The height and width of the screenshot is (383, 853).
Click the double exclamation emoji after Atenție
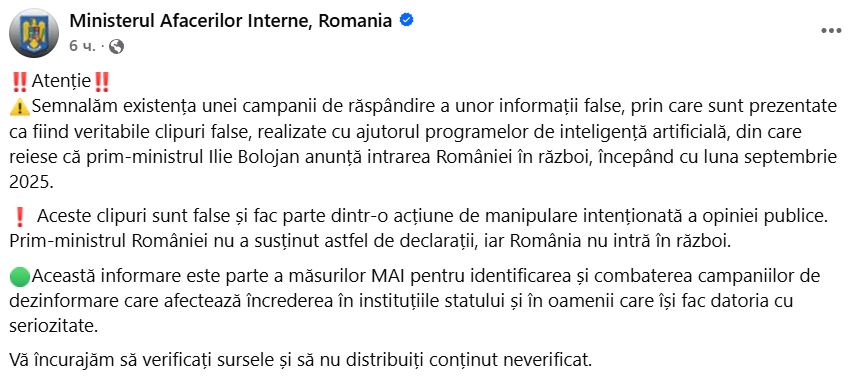pyautogui.click(x=101, y=82)
